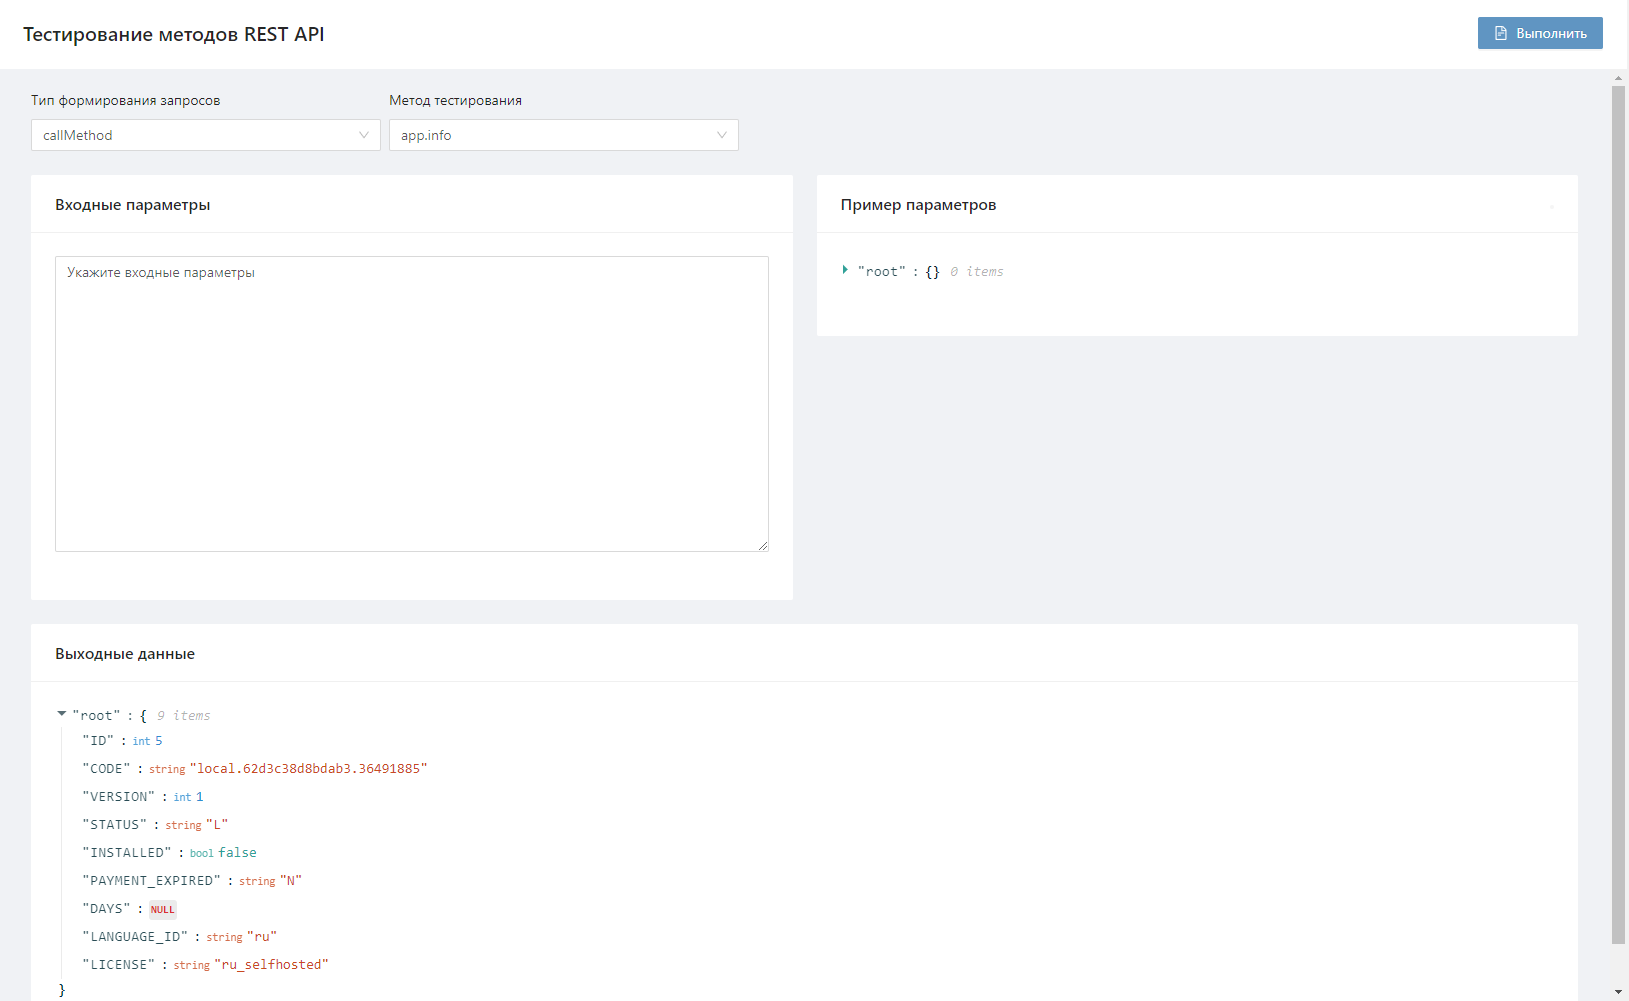This screenshot has width=1629, height=1001.
Task: Expand the "root" node in Пример параметров
Action: pyautogui.click(x=845, y=270)
